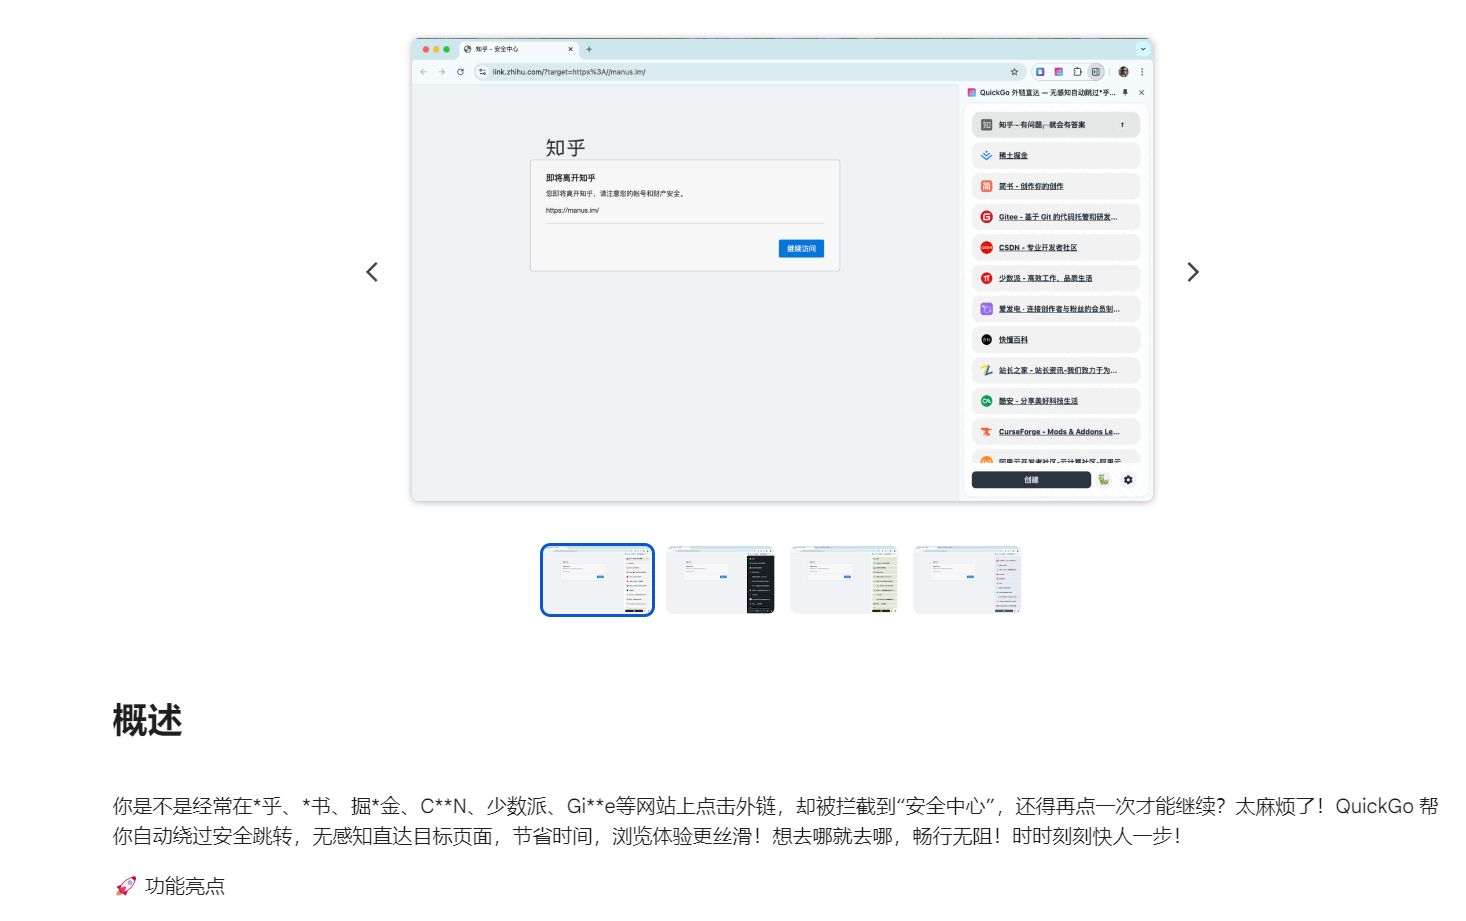Click the 少数派 - 高效工作,品质生活 link
Screen dimensions: 1466x921
(1045, 278)
